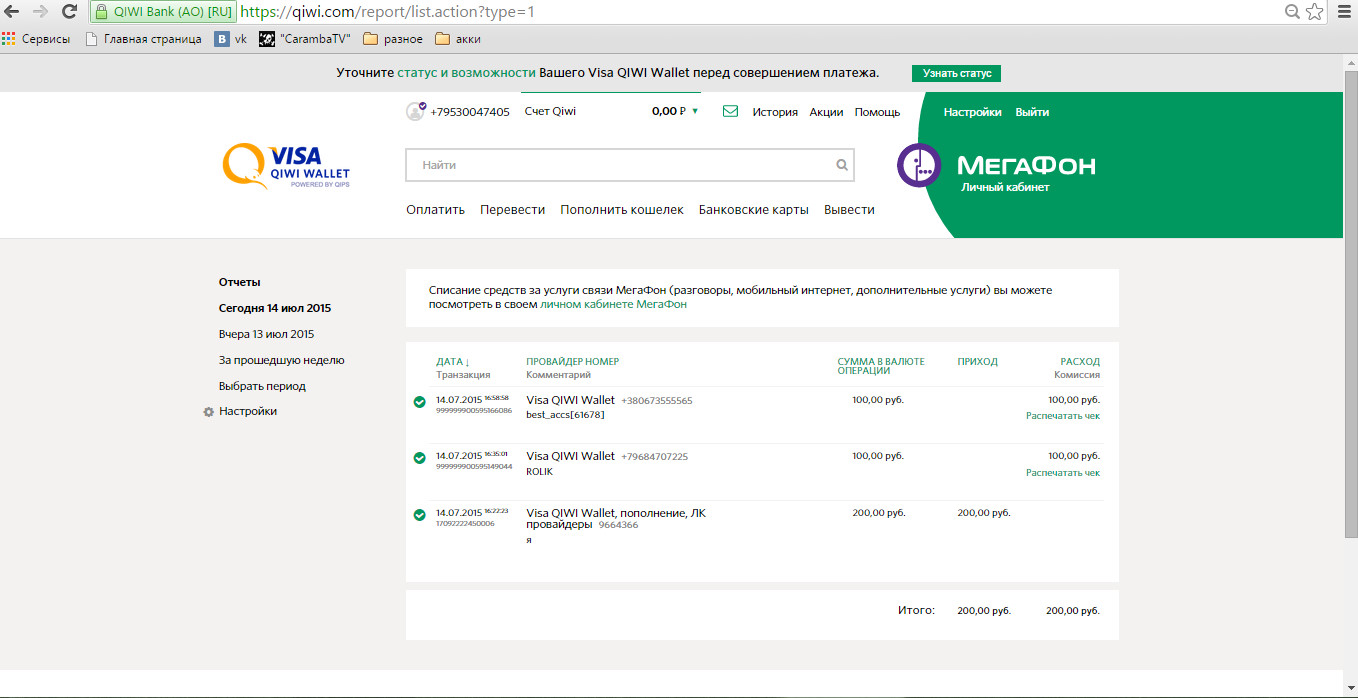This screenshot has height=698, width=1358.
Task: Click the page vertical scrollbar
Action: (1350, 300)
